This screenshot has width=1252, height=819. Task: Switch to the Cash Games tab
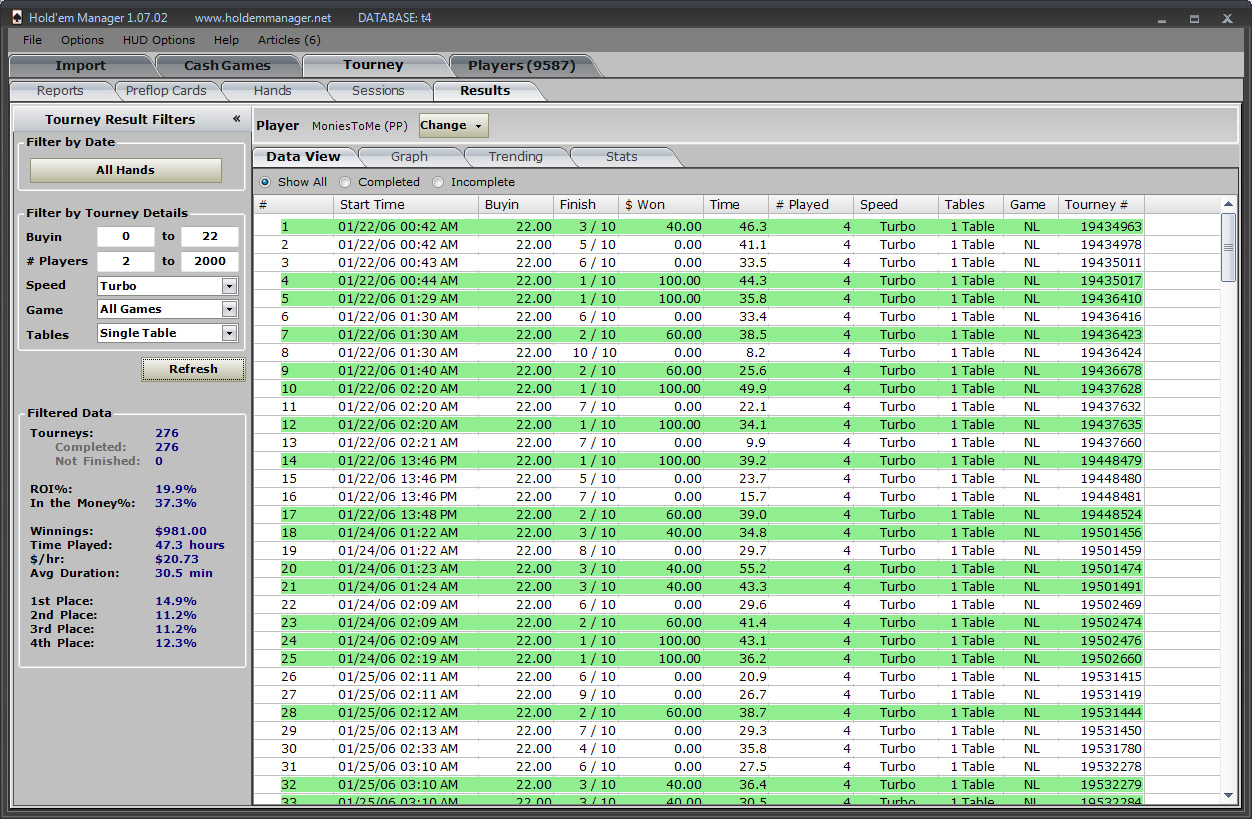[227, 66]
